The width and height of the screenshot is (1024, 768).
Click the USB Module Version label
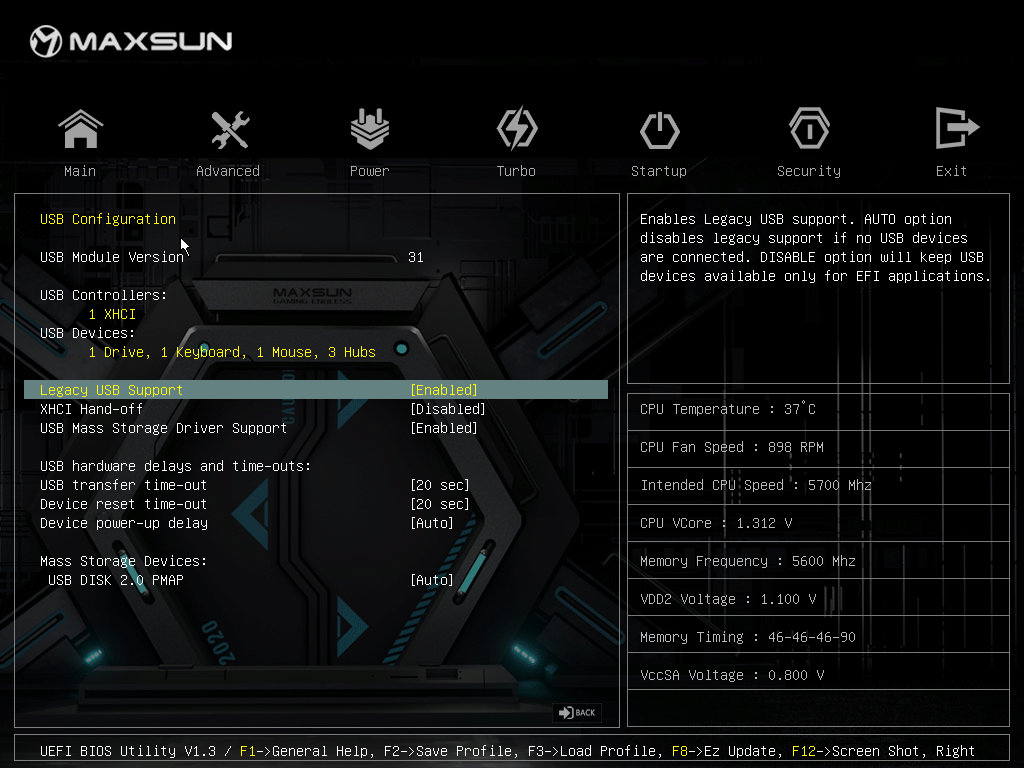click(112, 257)
